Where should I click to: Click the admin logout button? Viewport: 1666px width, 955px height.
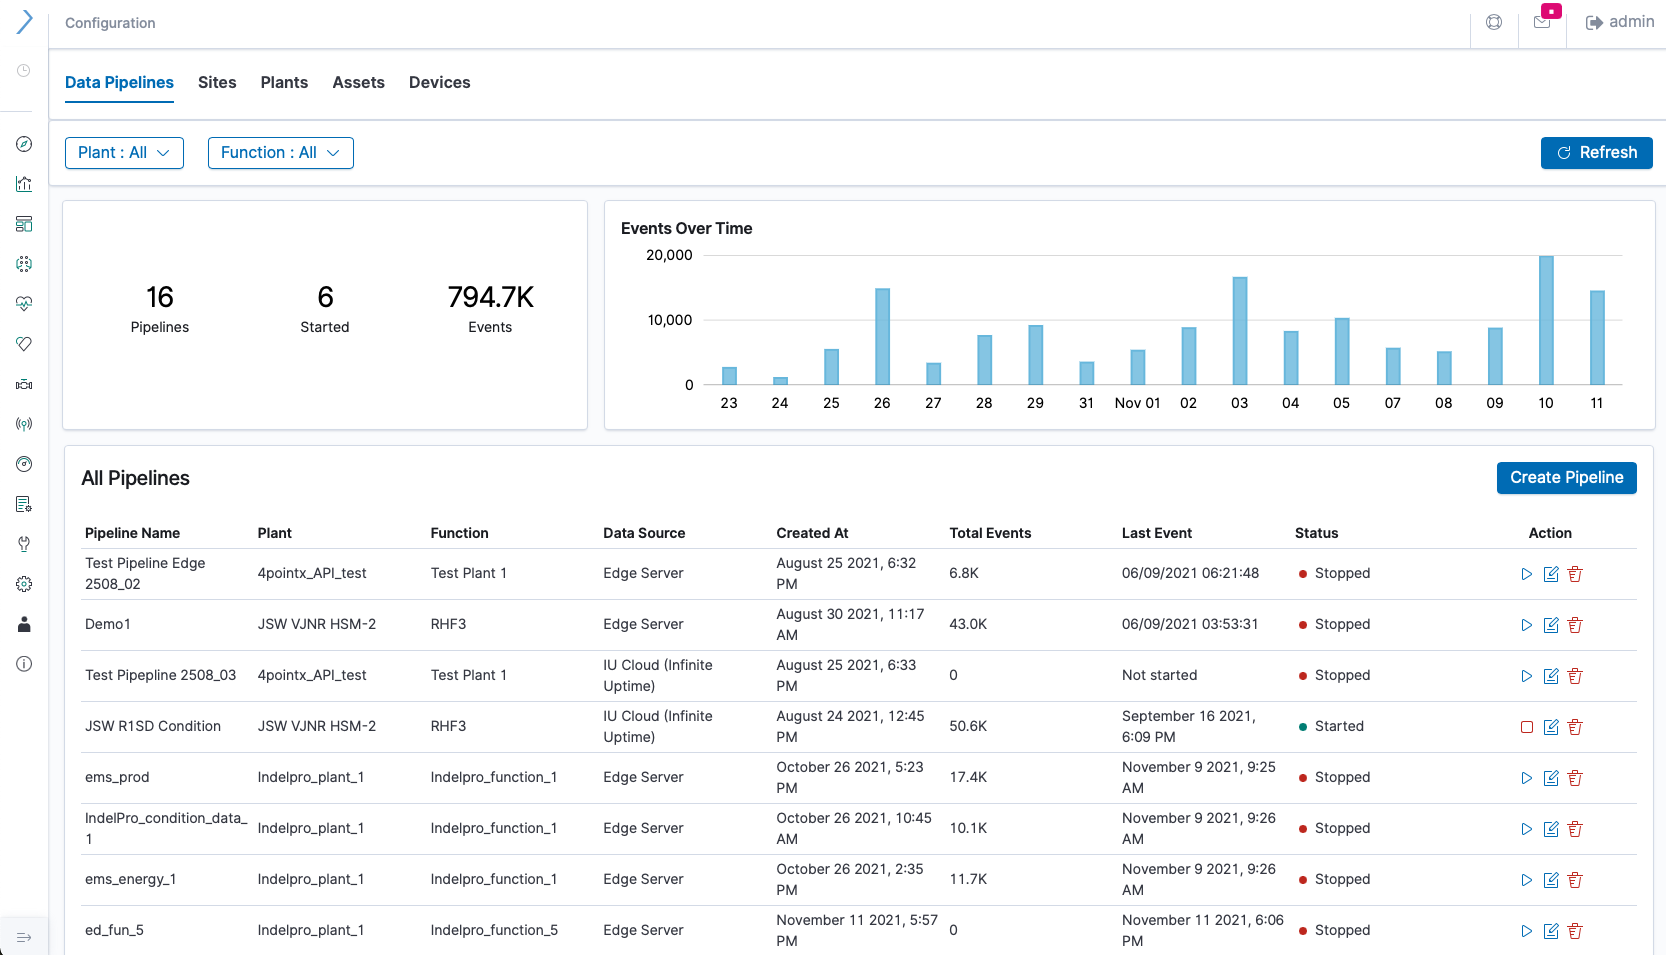1620,22
